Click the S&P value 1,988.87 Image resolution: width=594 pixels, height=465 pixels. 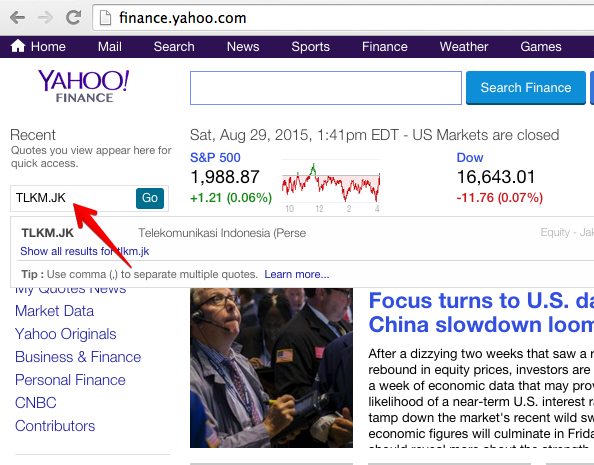(225, 177)
